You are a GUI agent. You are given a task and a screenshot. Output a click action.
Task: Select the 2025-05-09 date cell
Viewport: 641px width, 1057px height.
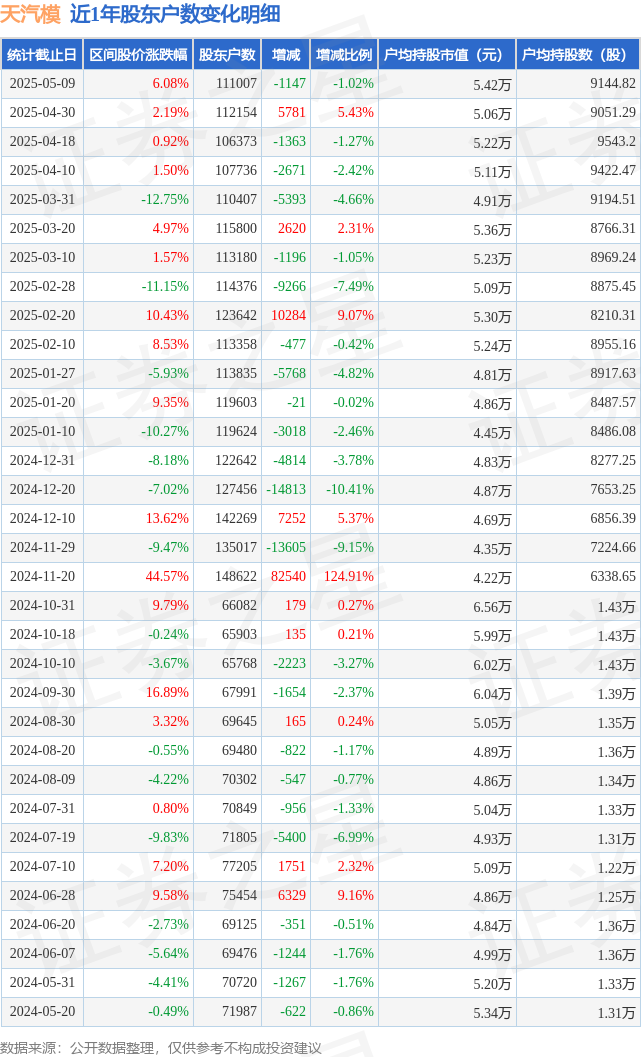[42, 84]
